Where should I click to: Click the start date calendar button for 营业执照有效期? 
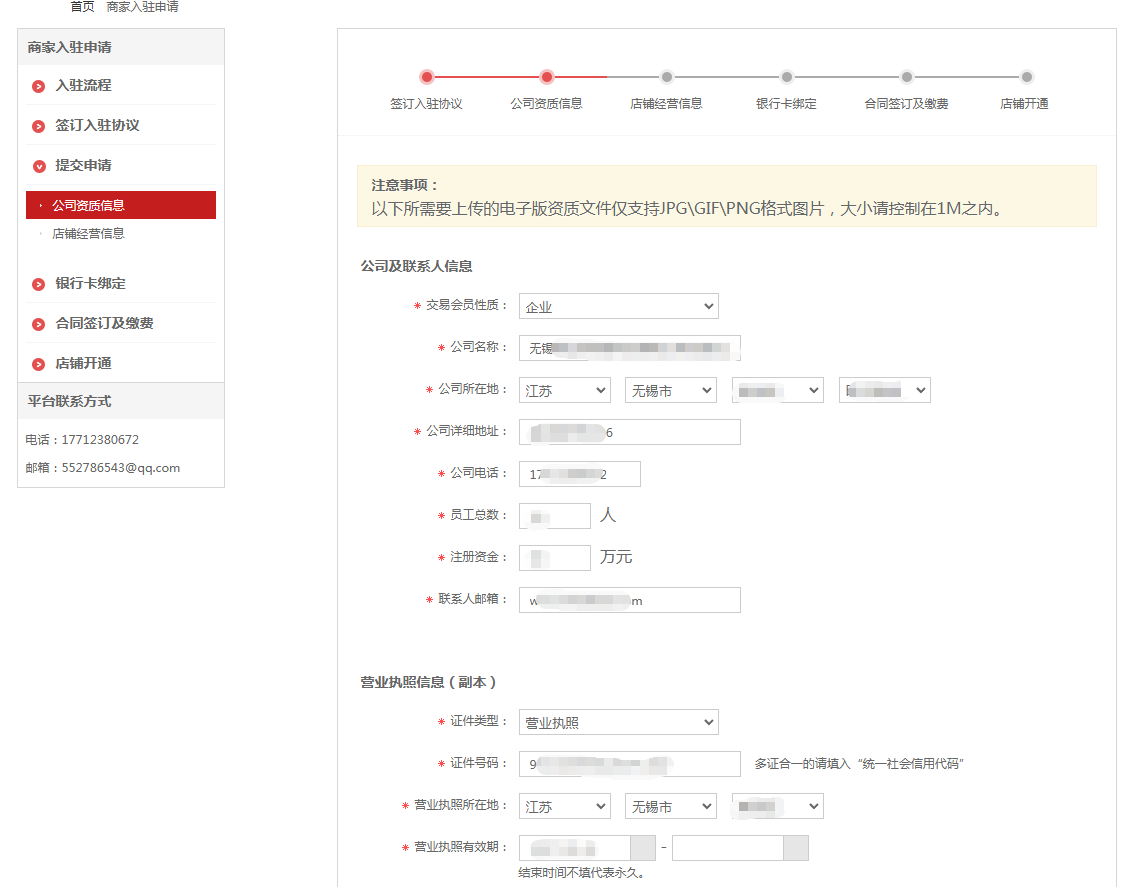click(x=643, y=848)
